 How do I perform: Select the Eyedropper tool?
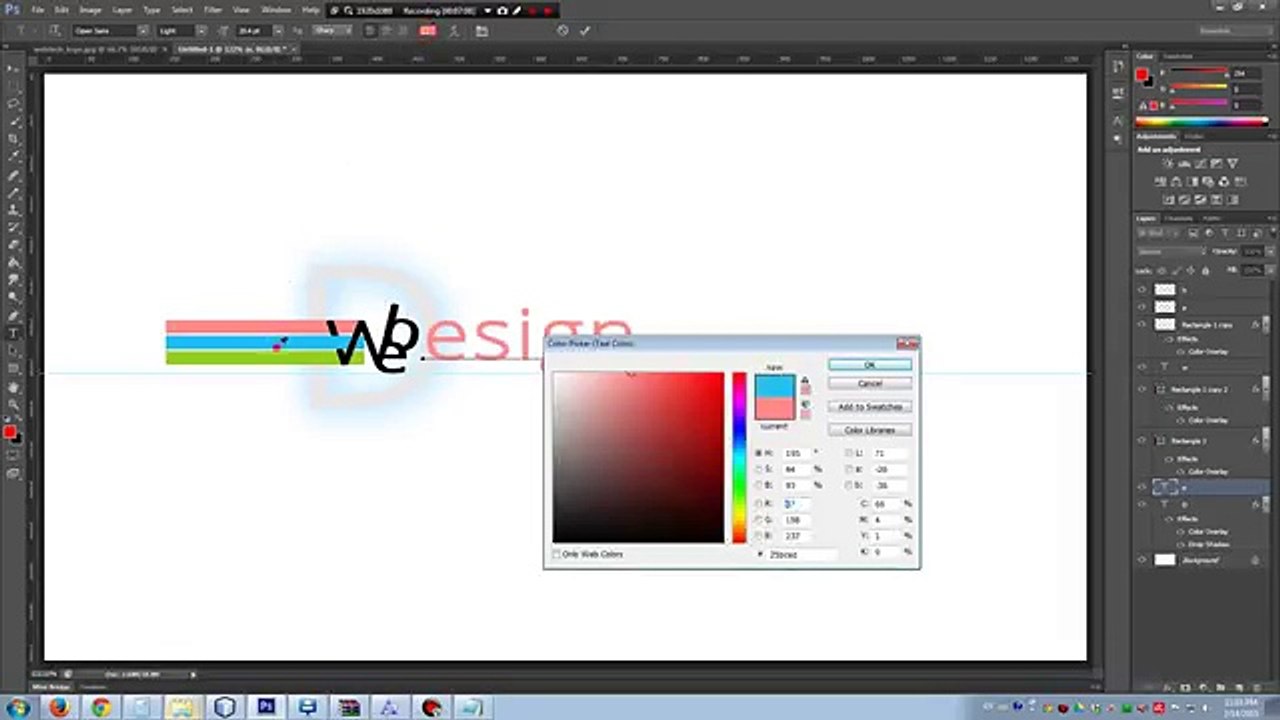pyautogui.click(x=14, y=156)
